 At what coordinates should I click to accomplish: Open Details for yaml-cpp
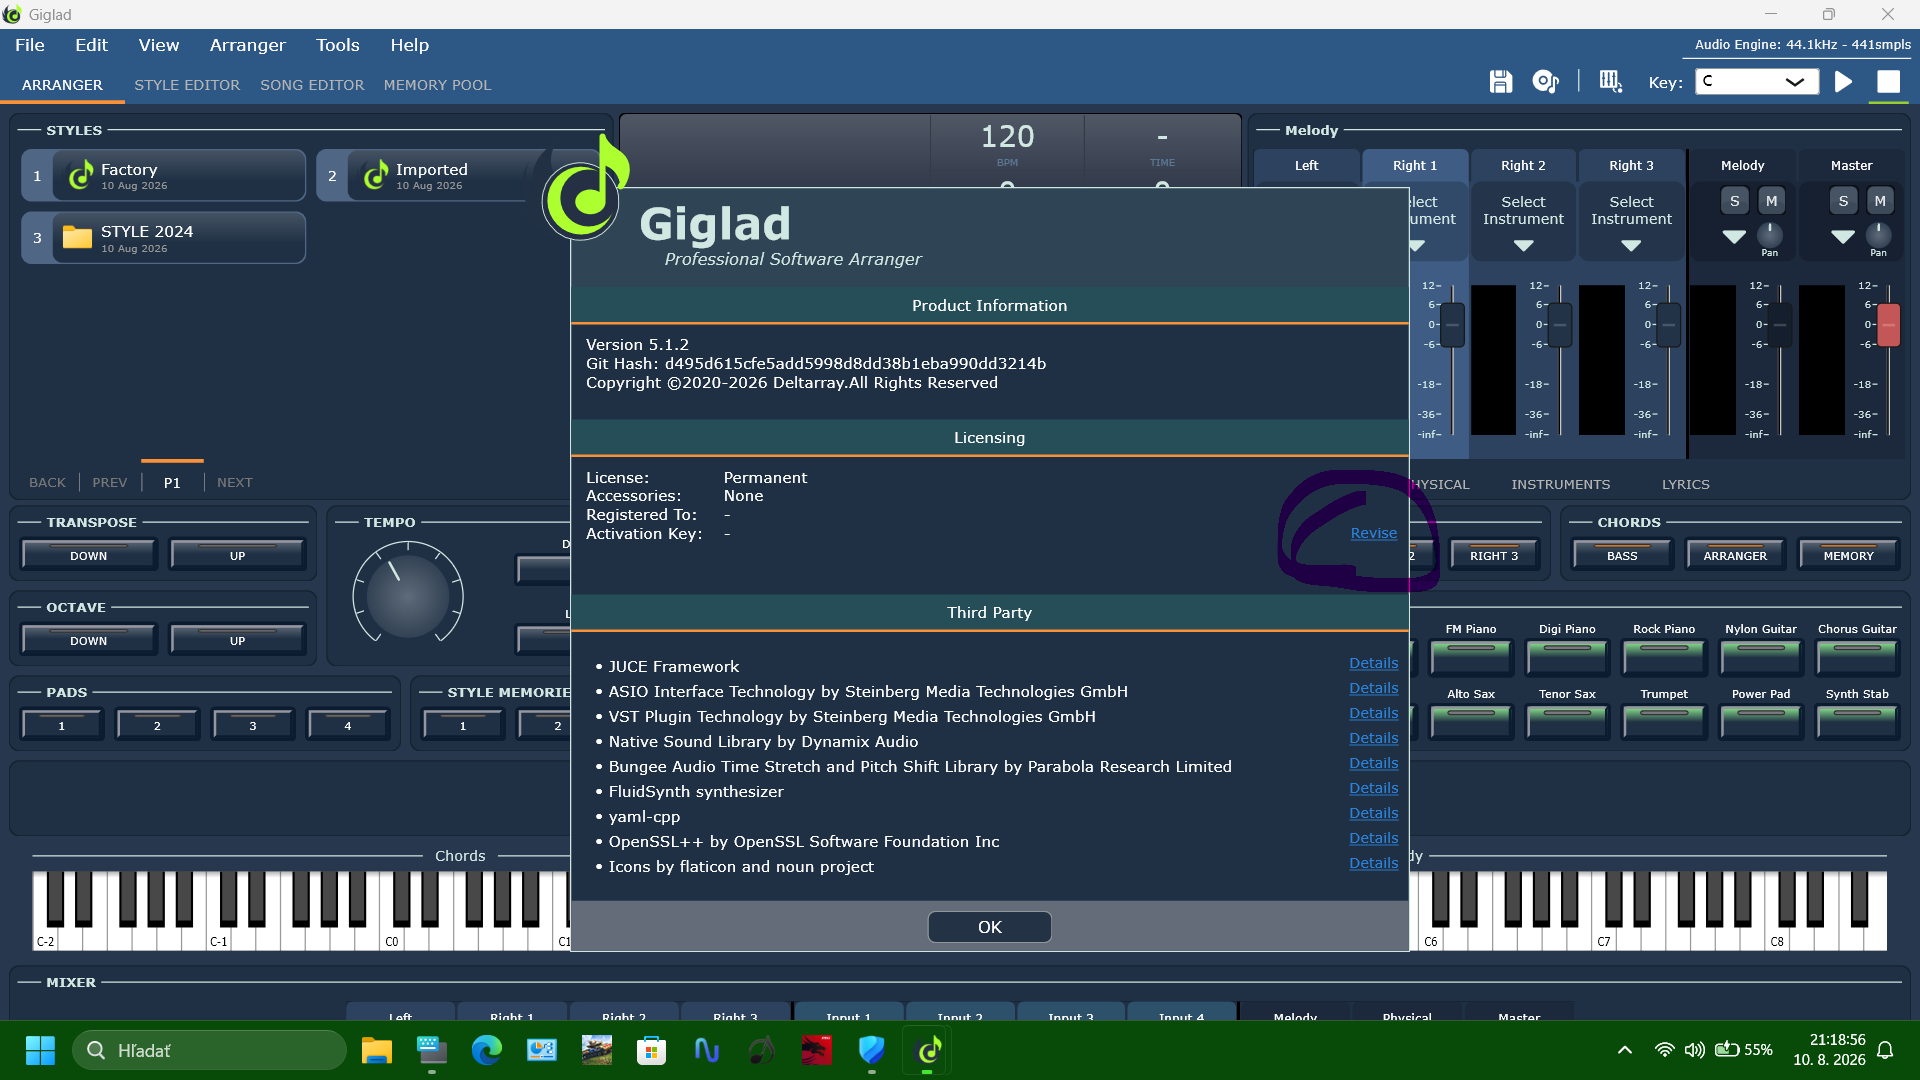point(1374,813)
